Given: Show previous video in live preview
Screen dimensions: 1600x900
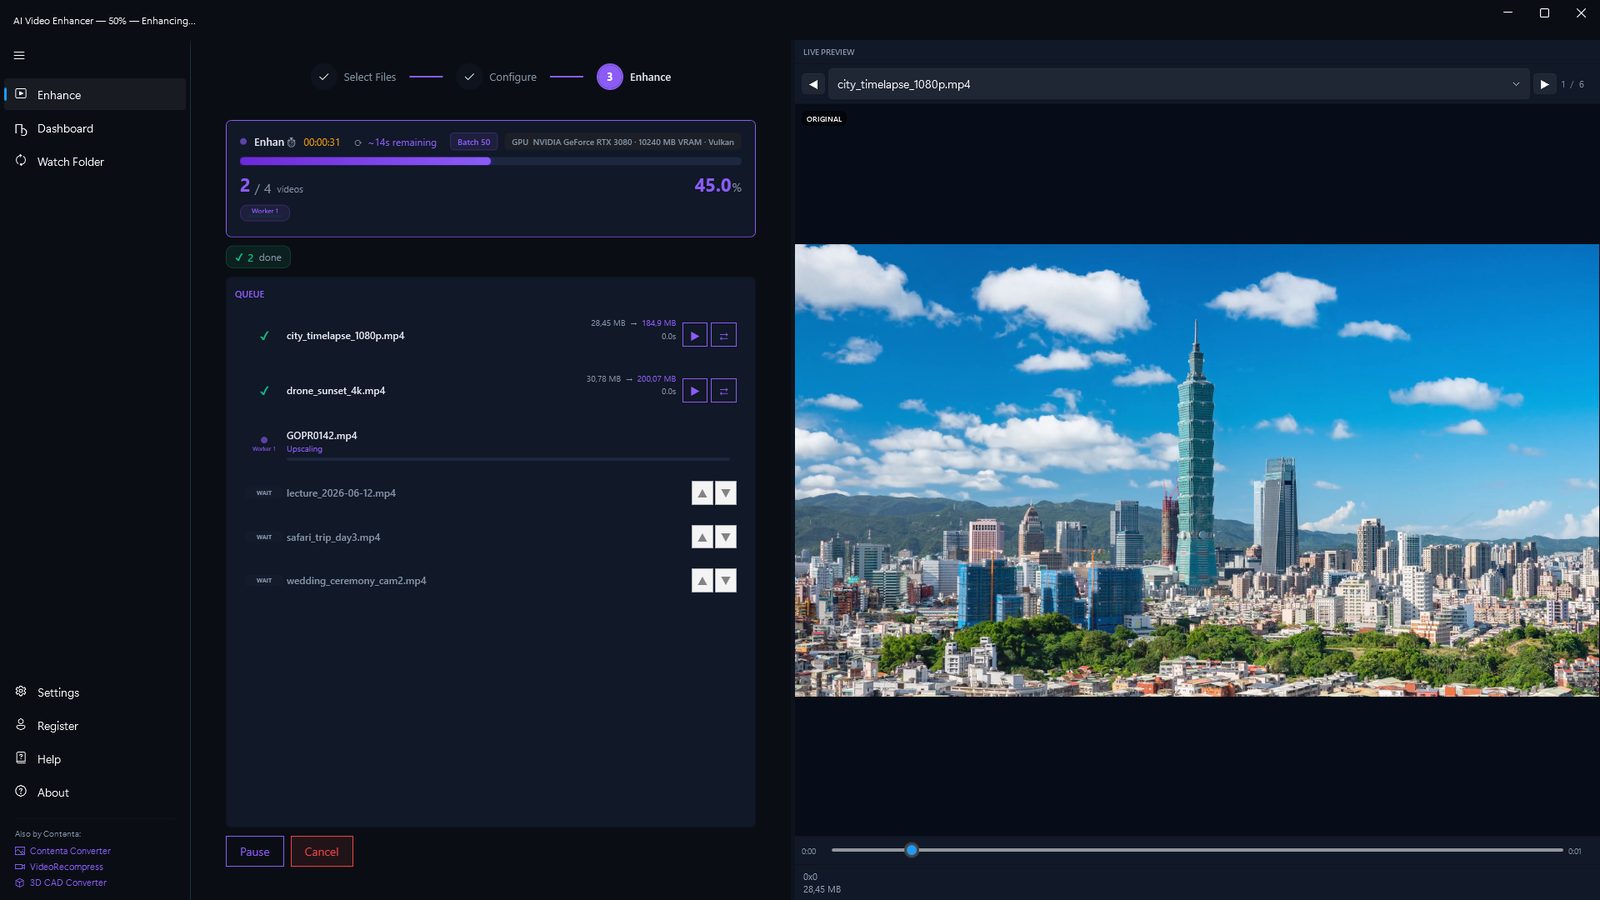Looking at the screenshot, I should pyautogui.click(x=813, y=84).
